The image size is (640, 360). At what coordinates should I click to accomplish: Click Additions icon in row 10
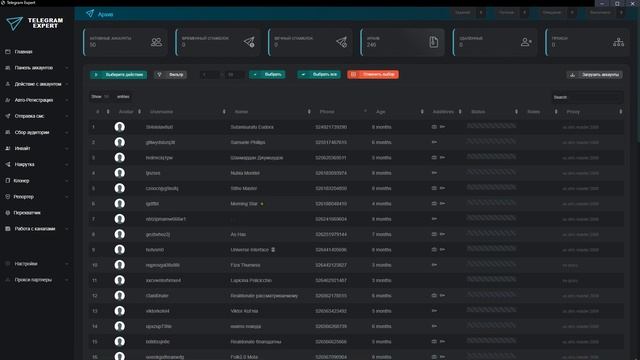[434, 265]
